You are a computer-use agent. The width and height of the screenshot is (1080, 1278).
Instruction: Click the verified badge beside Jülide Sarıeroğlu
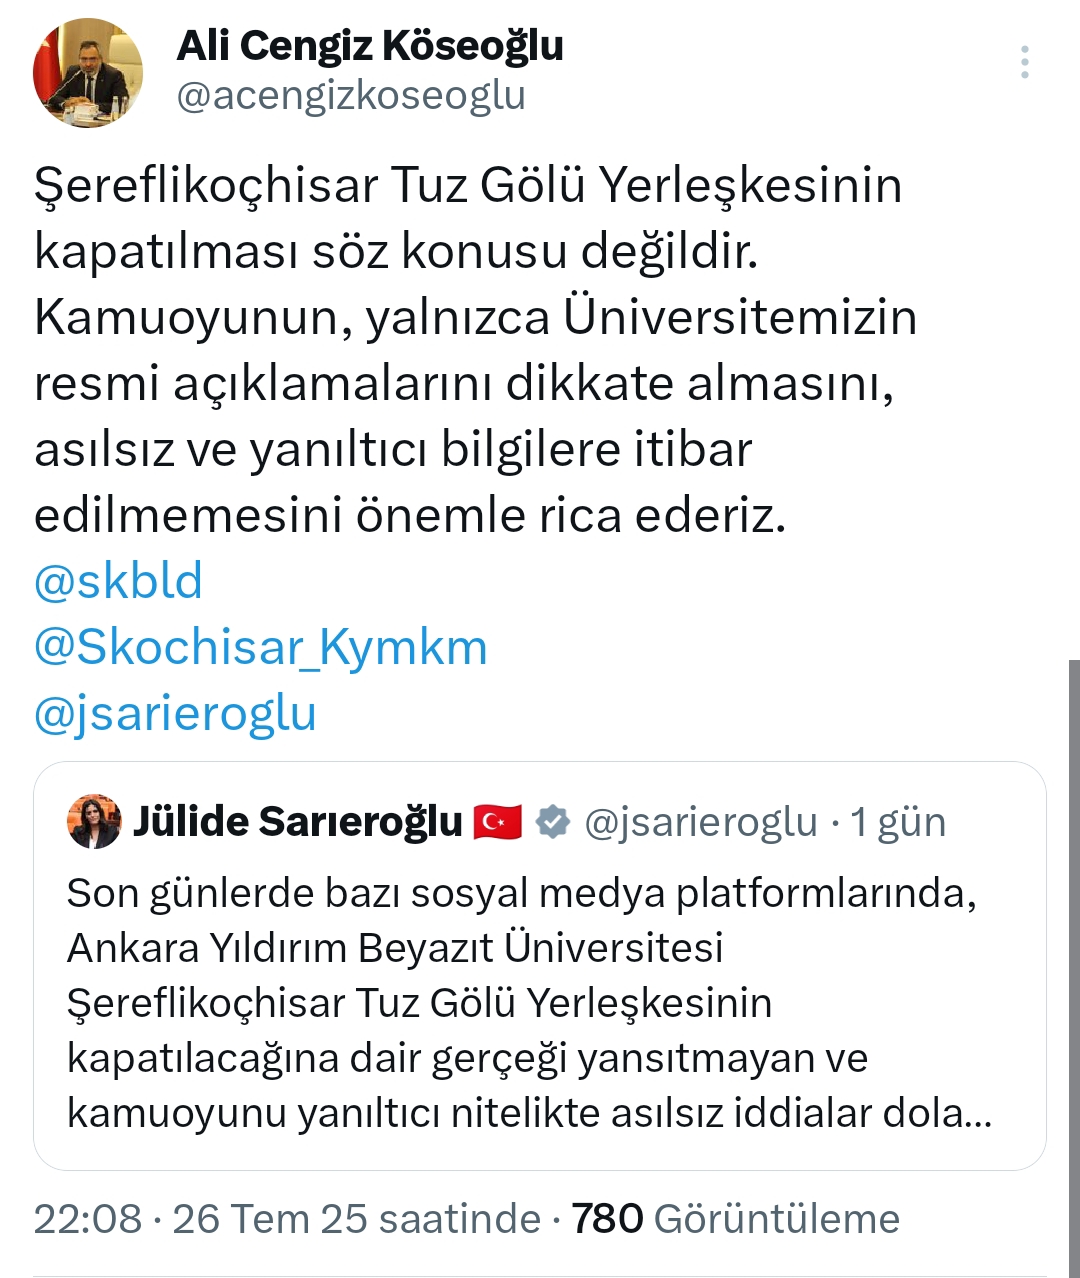coord(553,822)
